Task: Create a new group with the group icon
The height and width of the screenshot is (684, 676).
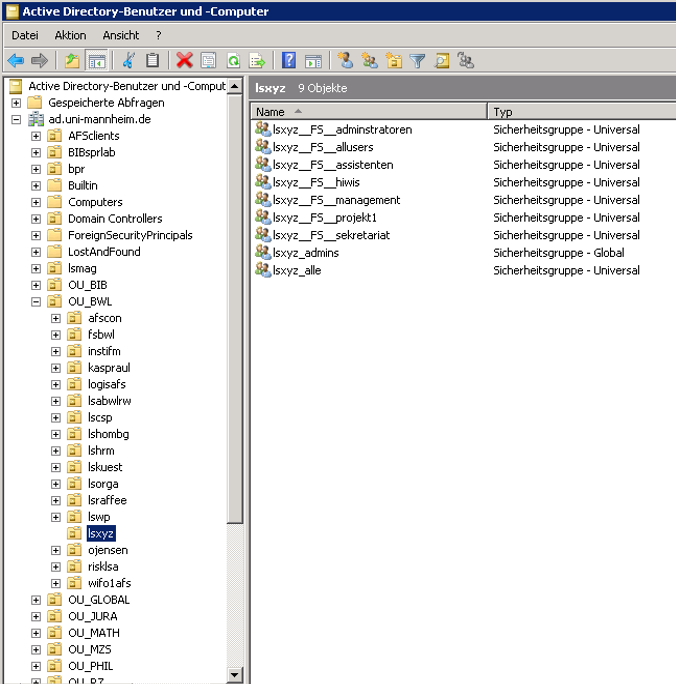Action: point(370,60)
